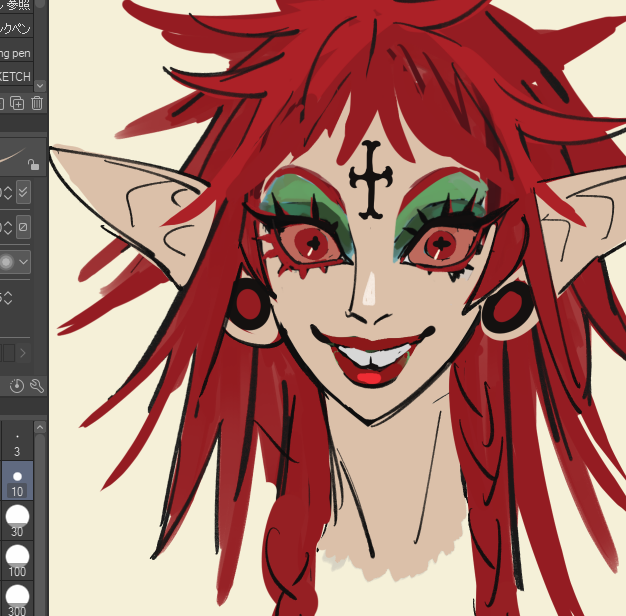Click the brush tip preview circle

(x=6, y=262)
